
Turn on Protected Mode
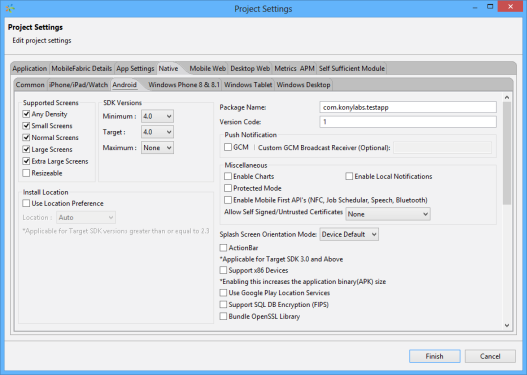point(228,188)
